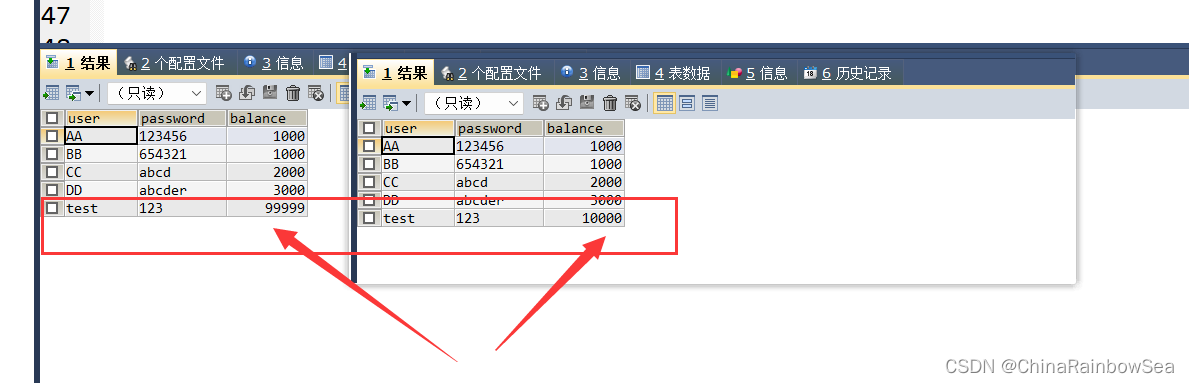Delete selected rows in right results window
1189x383 pixels.
coord(610,102)
